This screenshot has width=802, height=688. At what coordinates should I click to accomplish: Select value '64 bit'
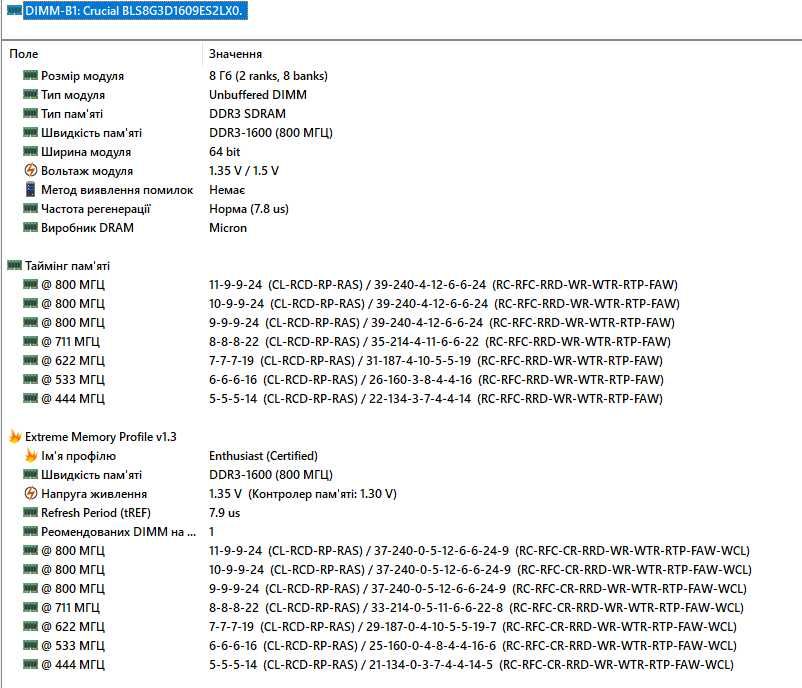(224, 151)
